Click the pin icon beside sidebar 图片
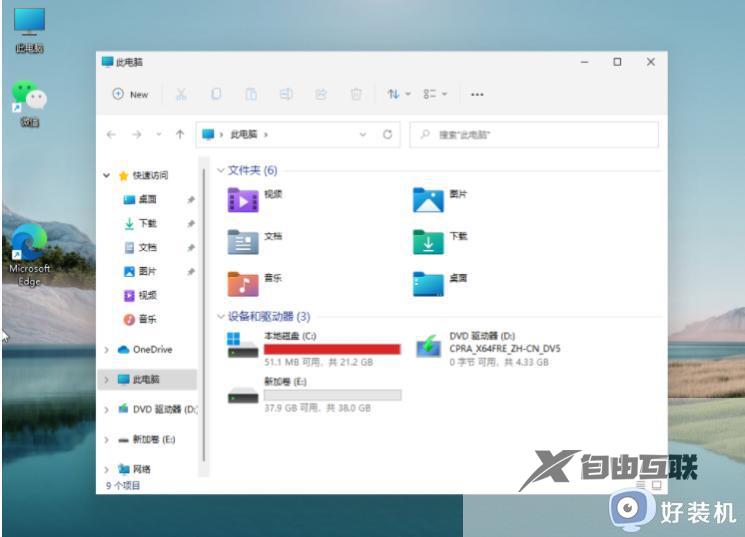Viewport: 745px width, 537px height. pos(191,272)
